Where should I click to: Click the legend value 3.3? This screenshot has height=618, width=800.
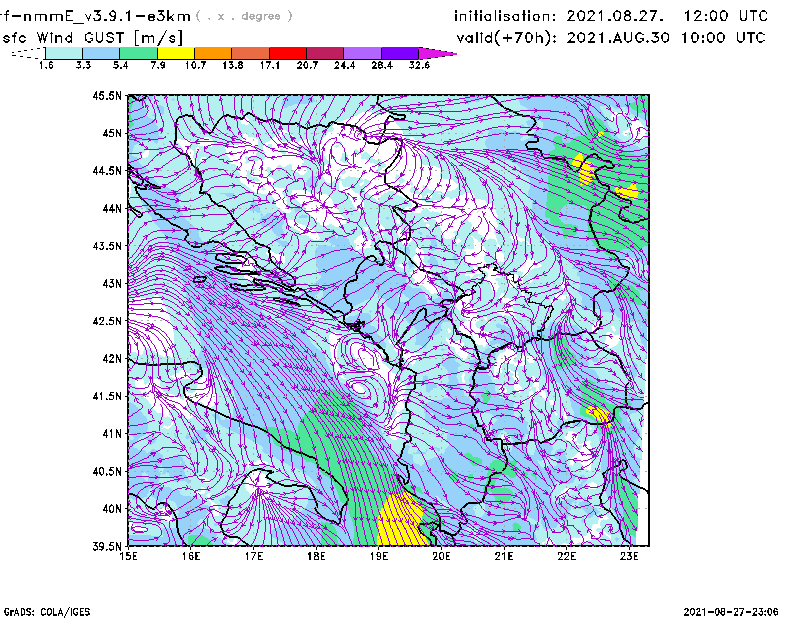click(x=83, y=65)
